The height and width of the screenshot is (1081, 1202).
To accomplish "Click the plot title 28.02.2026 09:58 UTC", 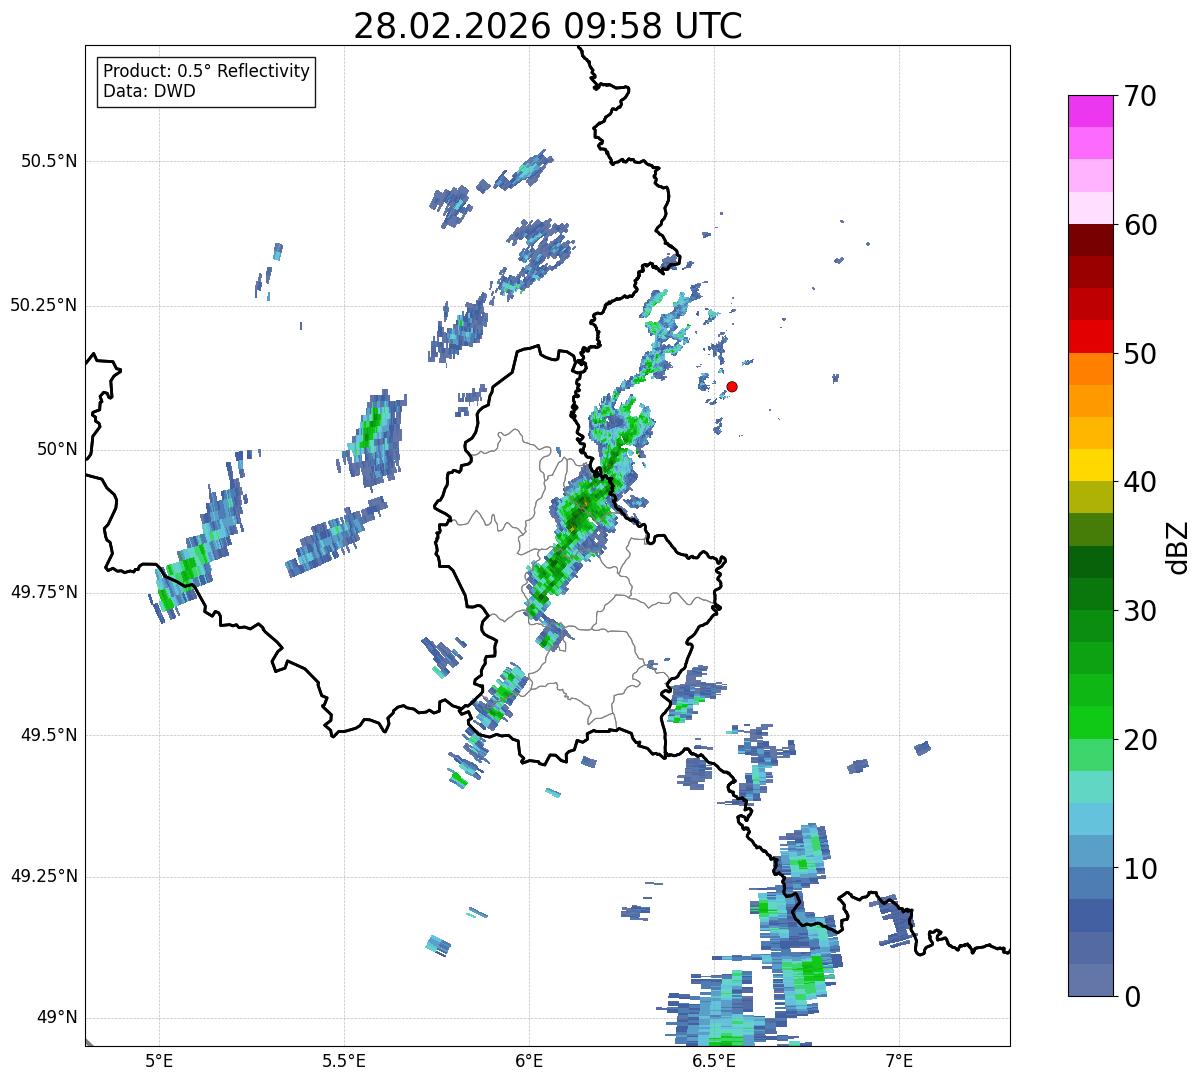I will point(548,26).
